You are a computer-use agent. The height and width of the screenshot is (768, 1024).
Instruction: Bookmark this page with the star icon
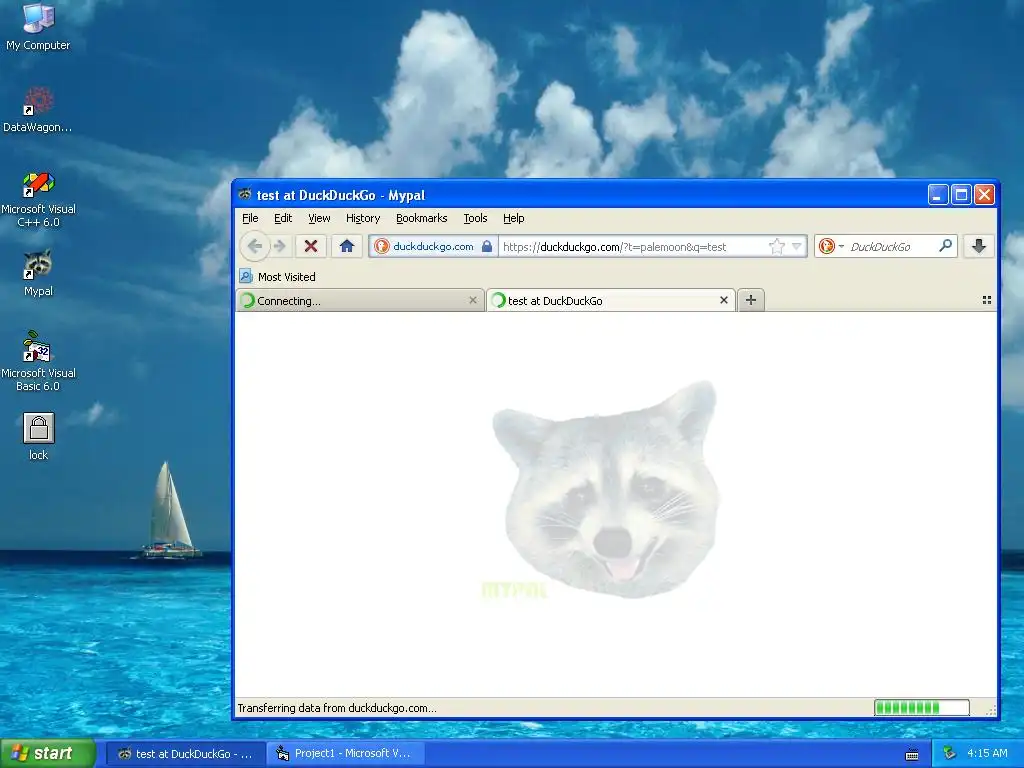click(776, 246)
